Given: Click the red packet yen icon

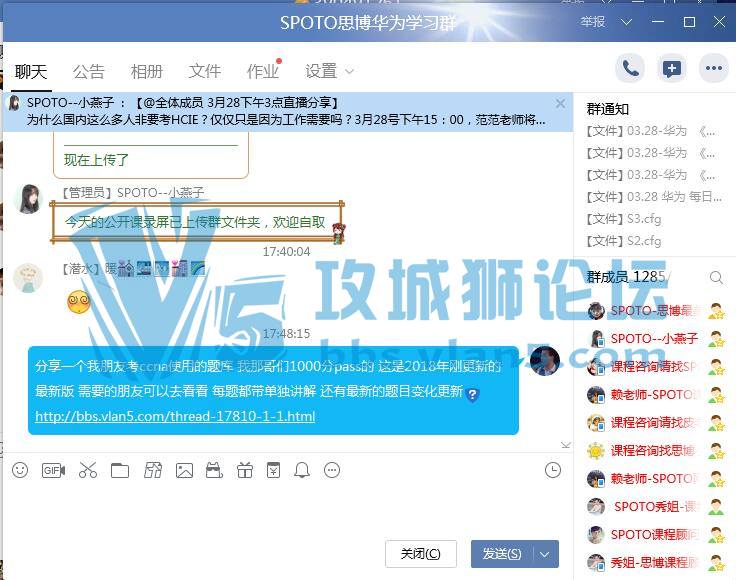Looking at the screenshot, I should (x=273, y=470).
